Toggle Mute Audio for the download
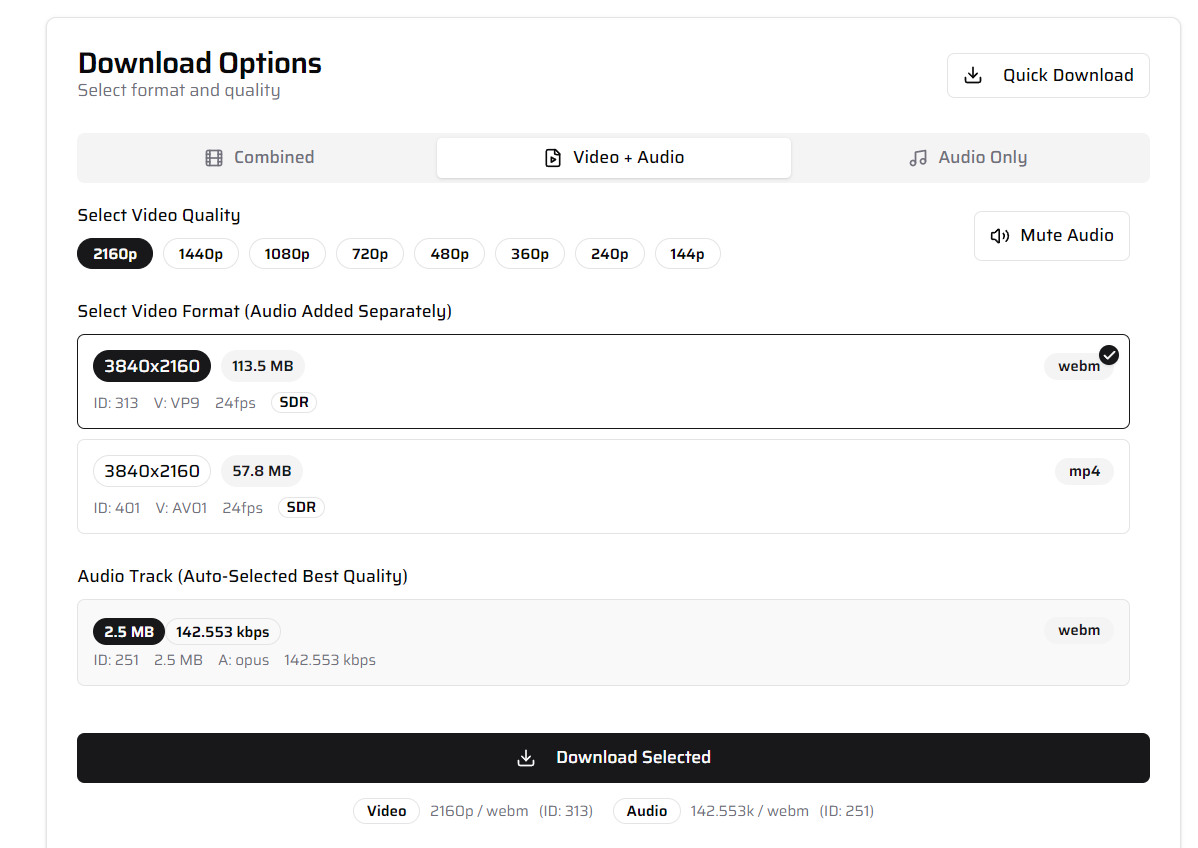 coord(1051,235)
